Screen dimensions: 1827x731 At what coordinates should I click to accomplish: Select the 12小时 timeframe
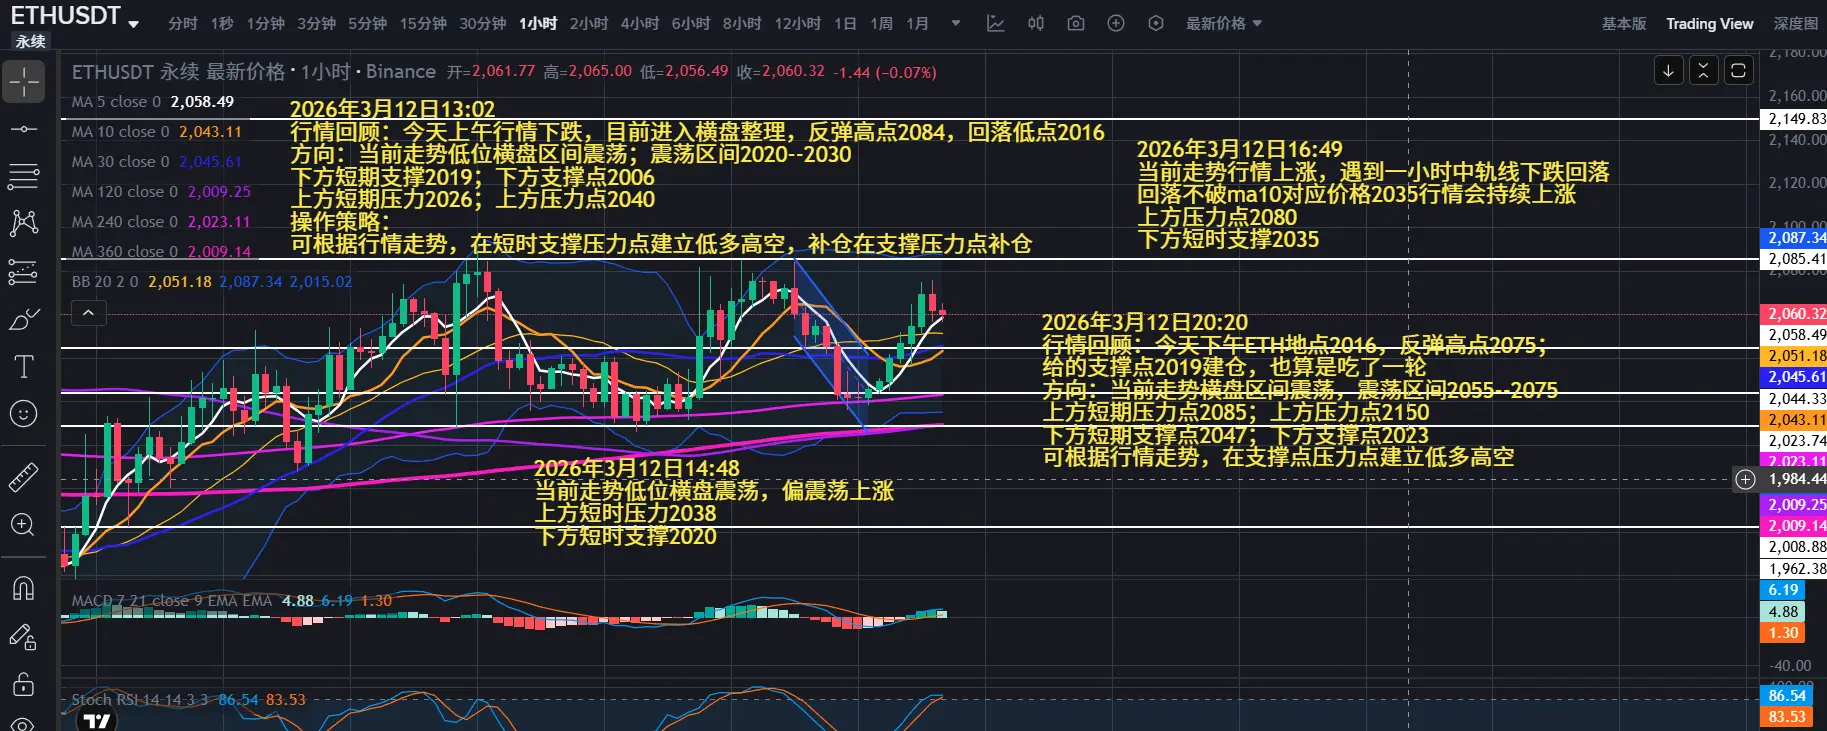798,23
